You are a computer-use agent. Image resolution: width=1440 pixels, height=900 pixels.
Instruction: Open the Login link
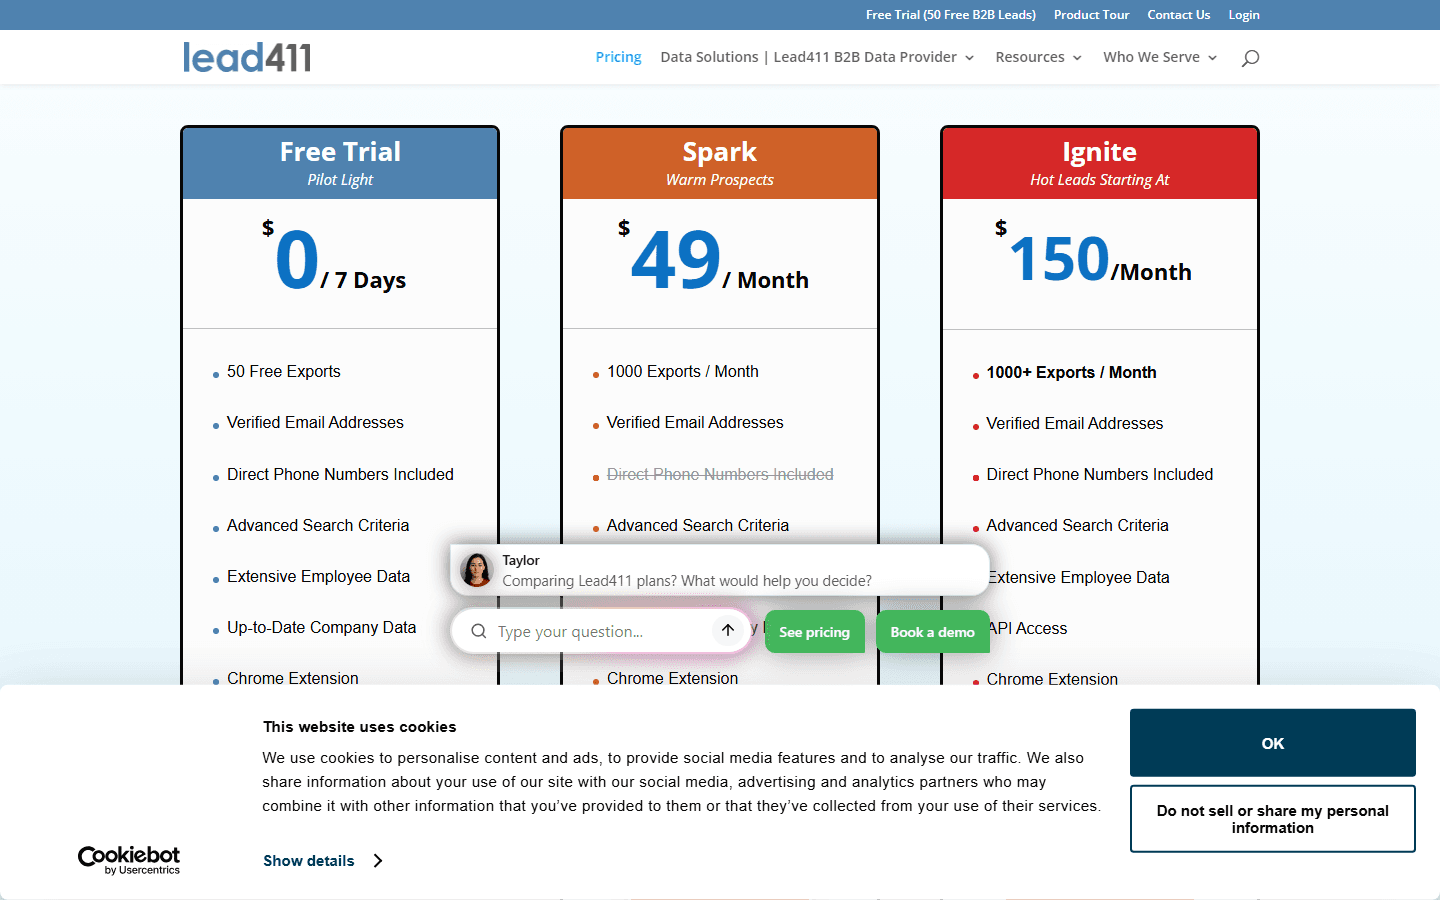pyautogui.click(x=1244, y=15)
